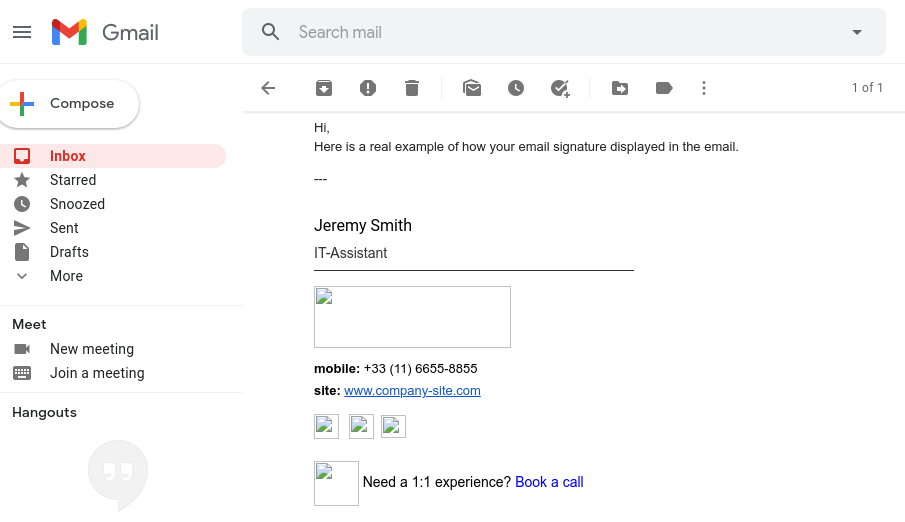Open the main menu hamburger icon

(22, 32)
